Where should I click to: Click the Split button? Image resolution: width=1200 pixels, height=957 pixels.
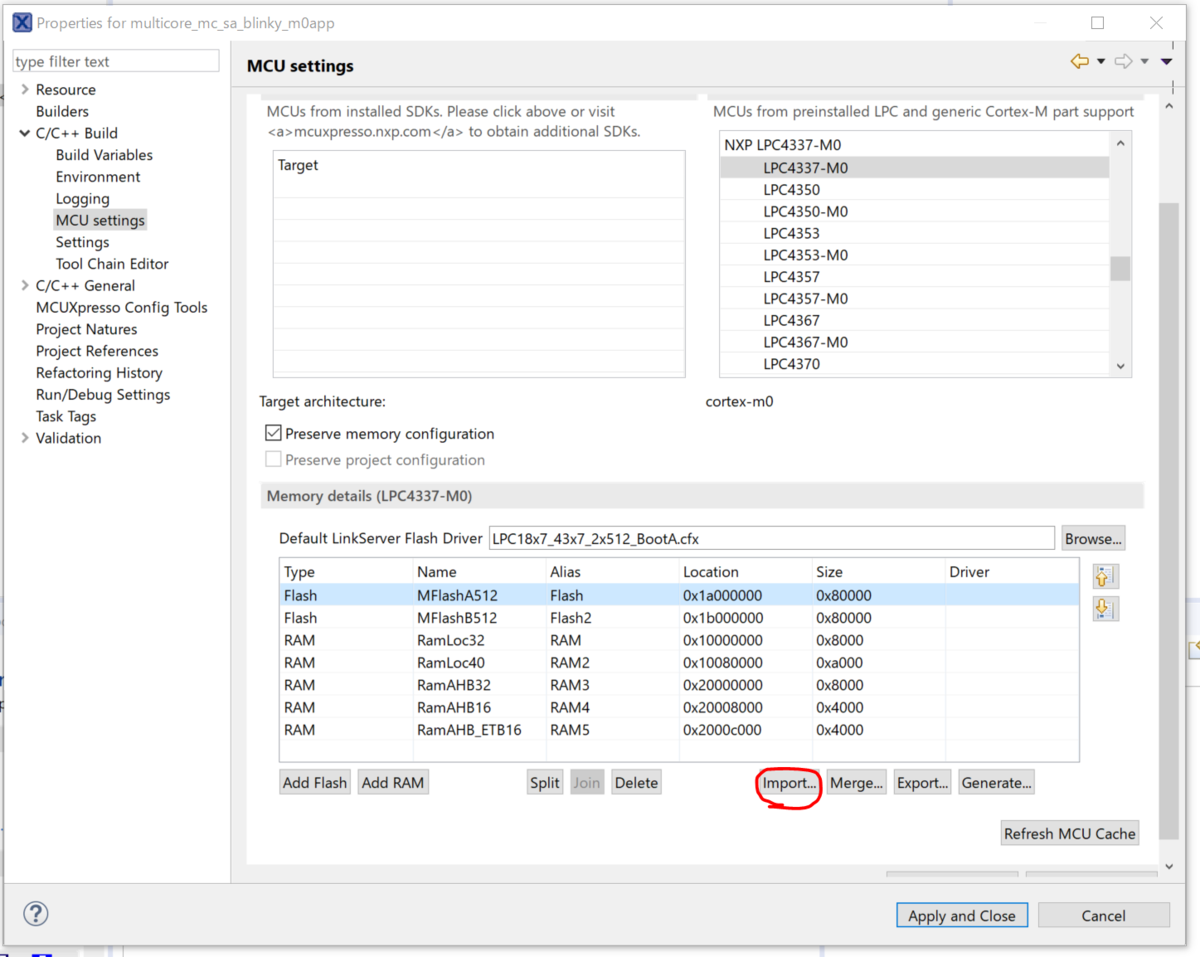545,782
